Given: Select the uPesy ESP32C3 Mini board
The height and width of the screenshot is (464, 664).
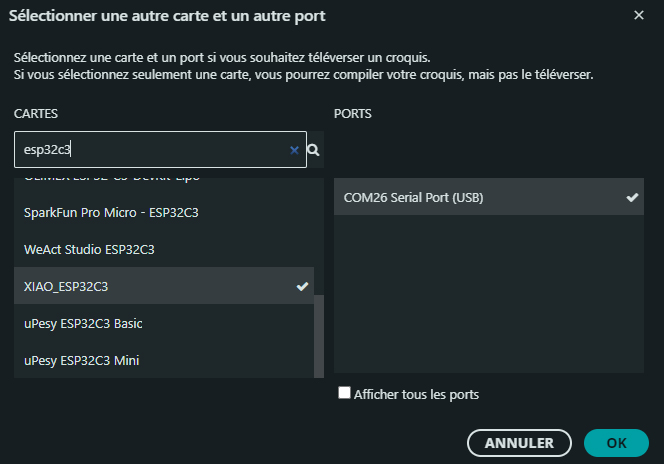Looking at the screenshot, I should coord(81,360).
